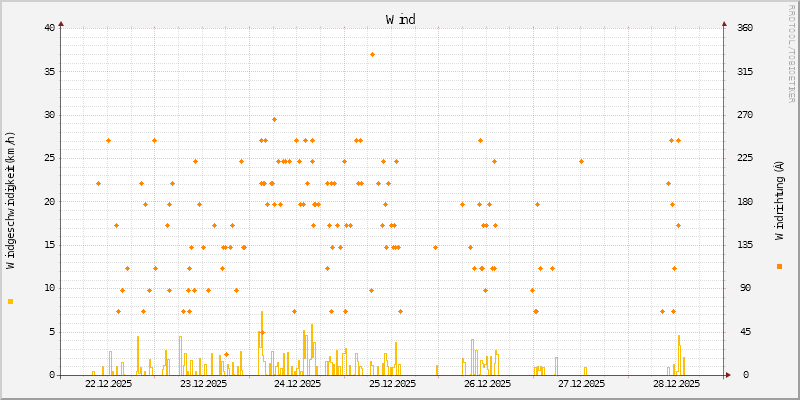Image resolution: width=800 pixels, height=400 pixels.
Task: Click the Windrichtung axis label
Action: 779,200
